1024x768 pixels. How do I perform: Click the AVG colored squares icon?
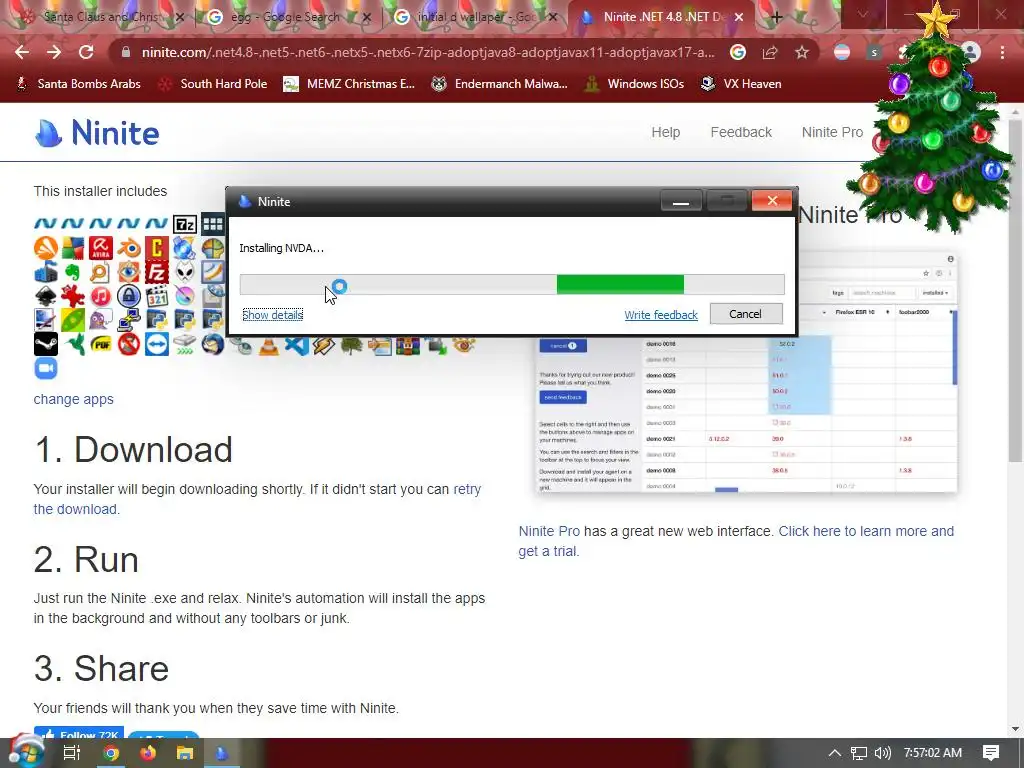click(73, 248)
